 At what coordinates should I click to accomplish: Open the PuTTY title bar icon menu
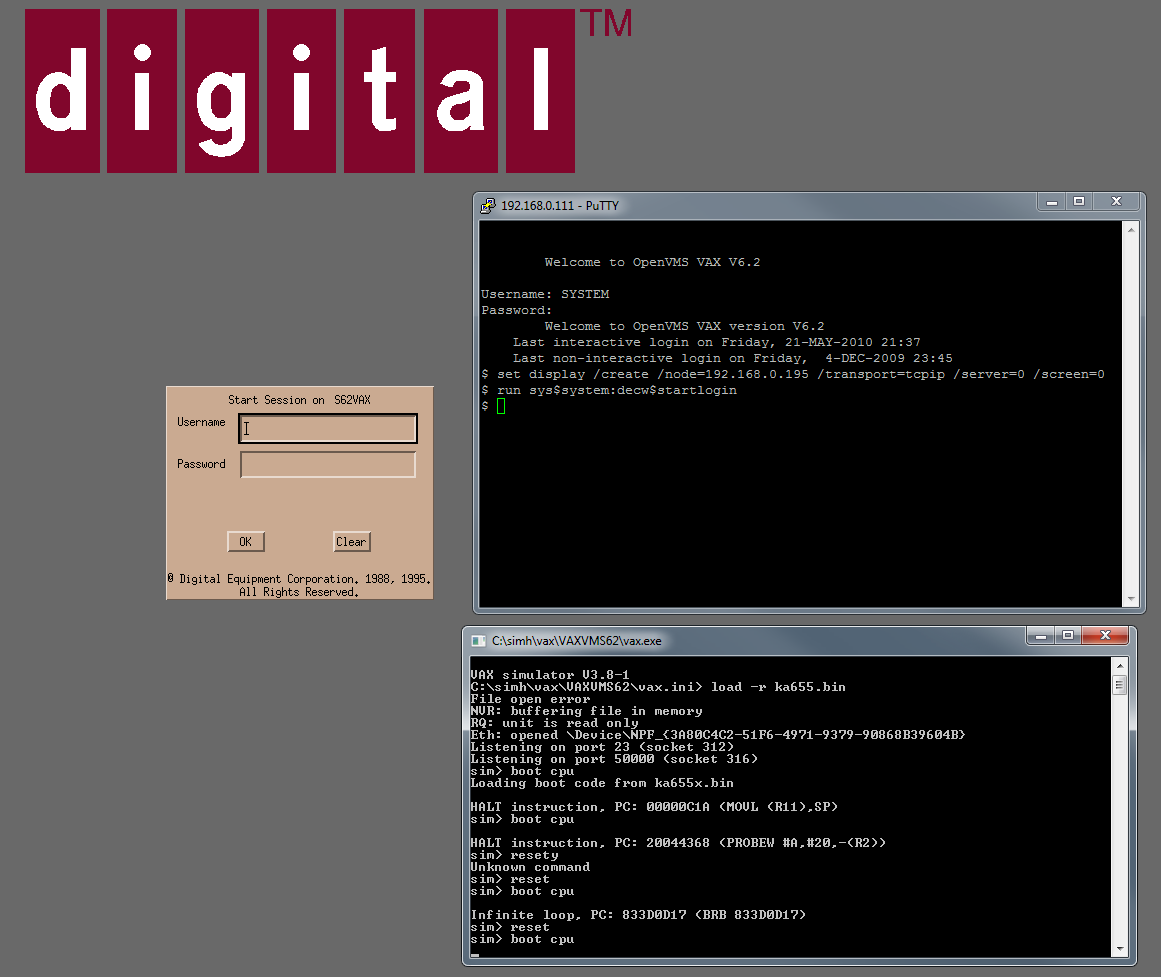tap(487, 206)
